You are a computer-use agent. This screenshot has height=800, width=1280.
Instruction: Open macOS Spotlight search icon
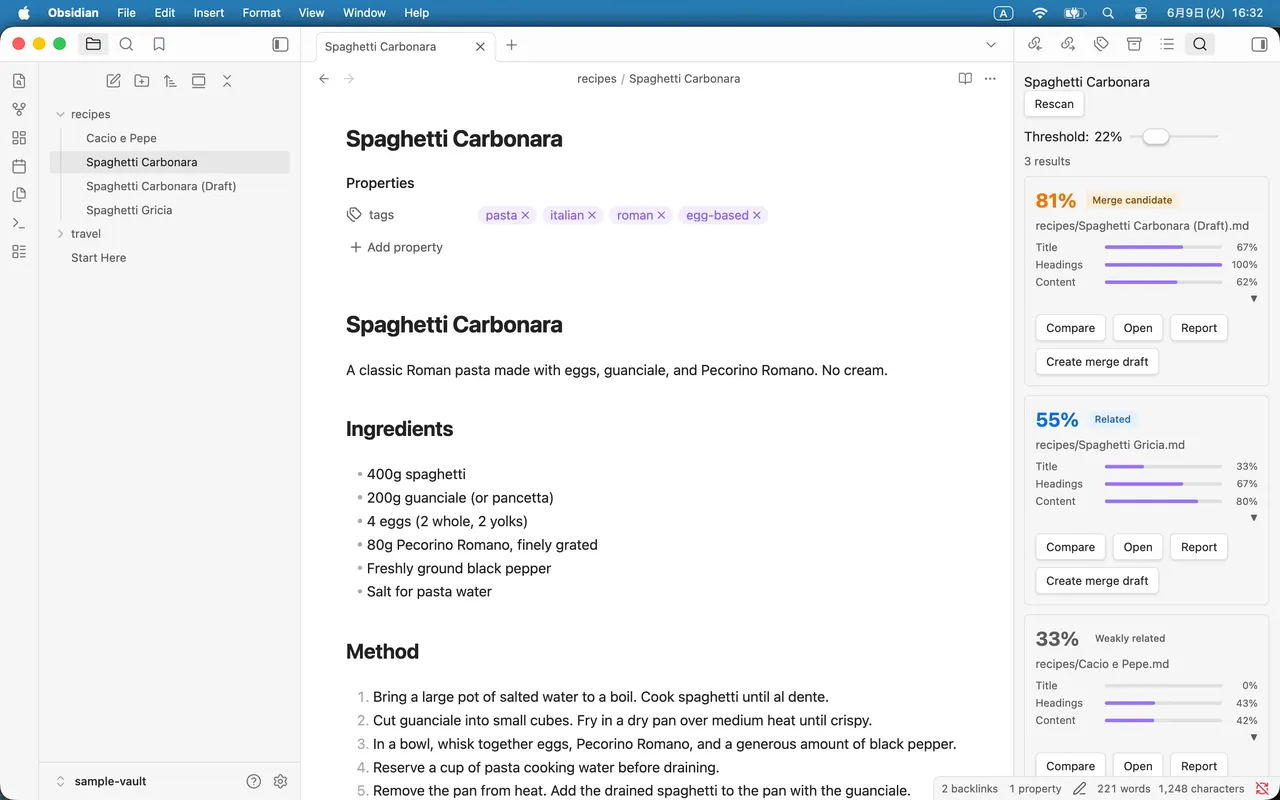click(x=1107, y=13)
